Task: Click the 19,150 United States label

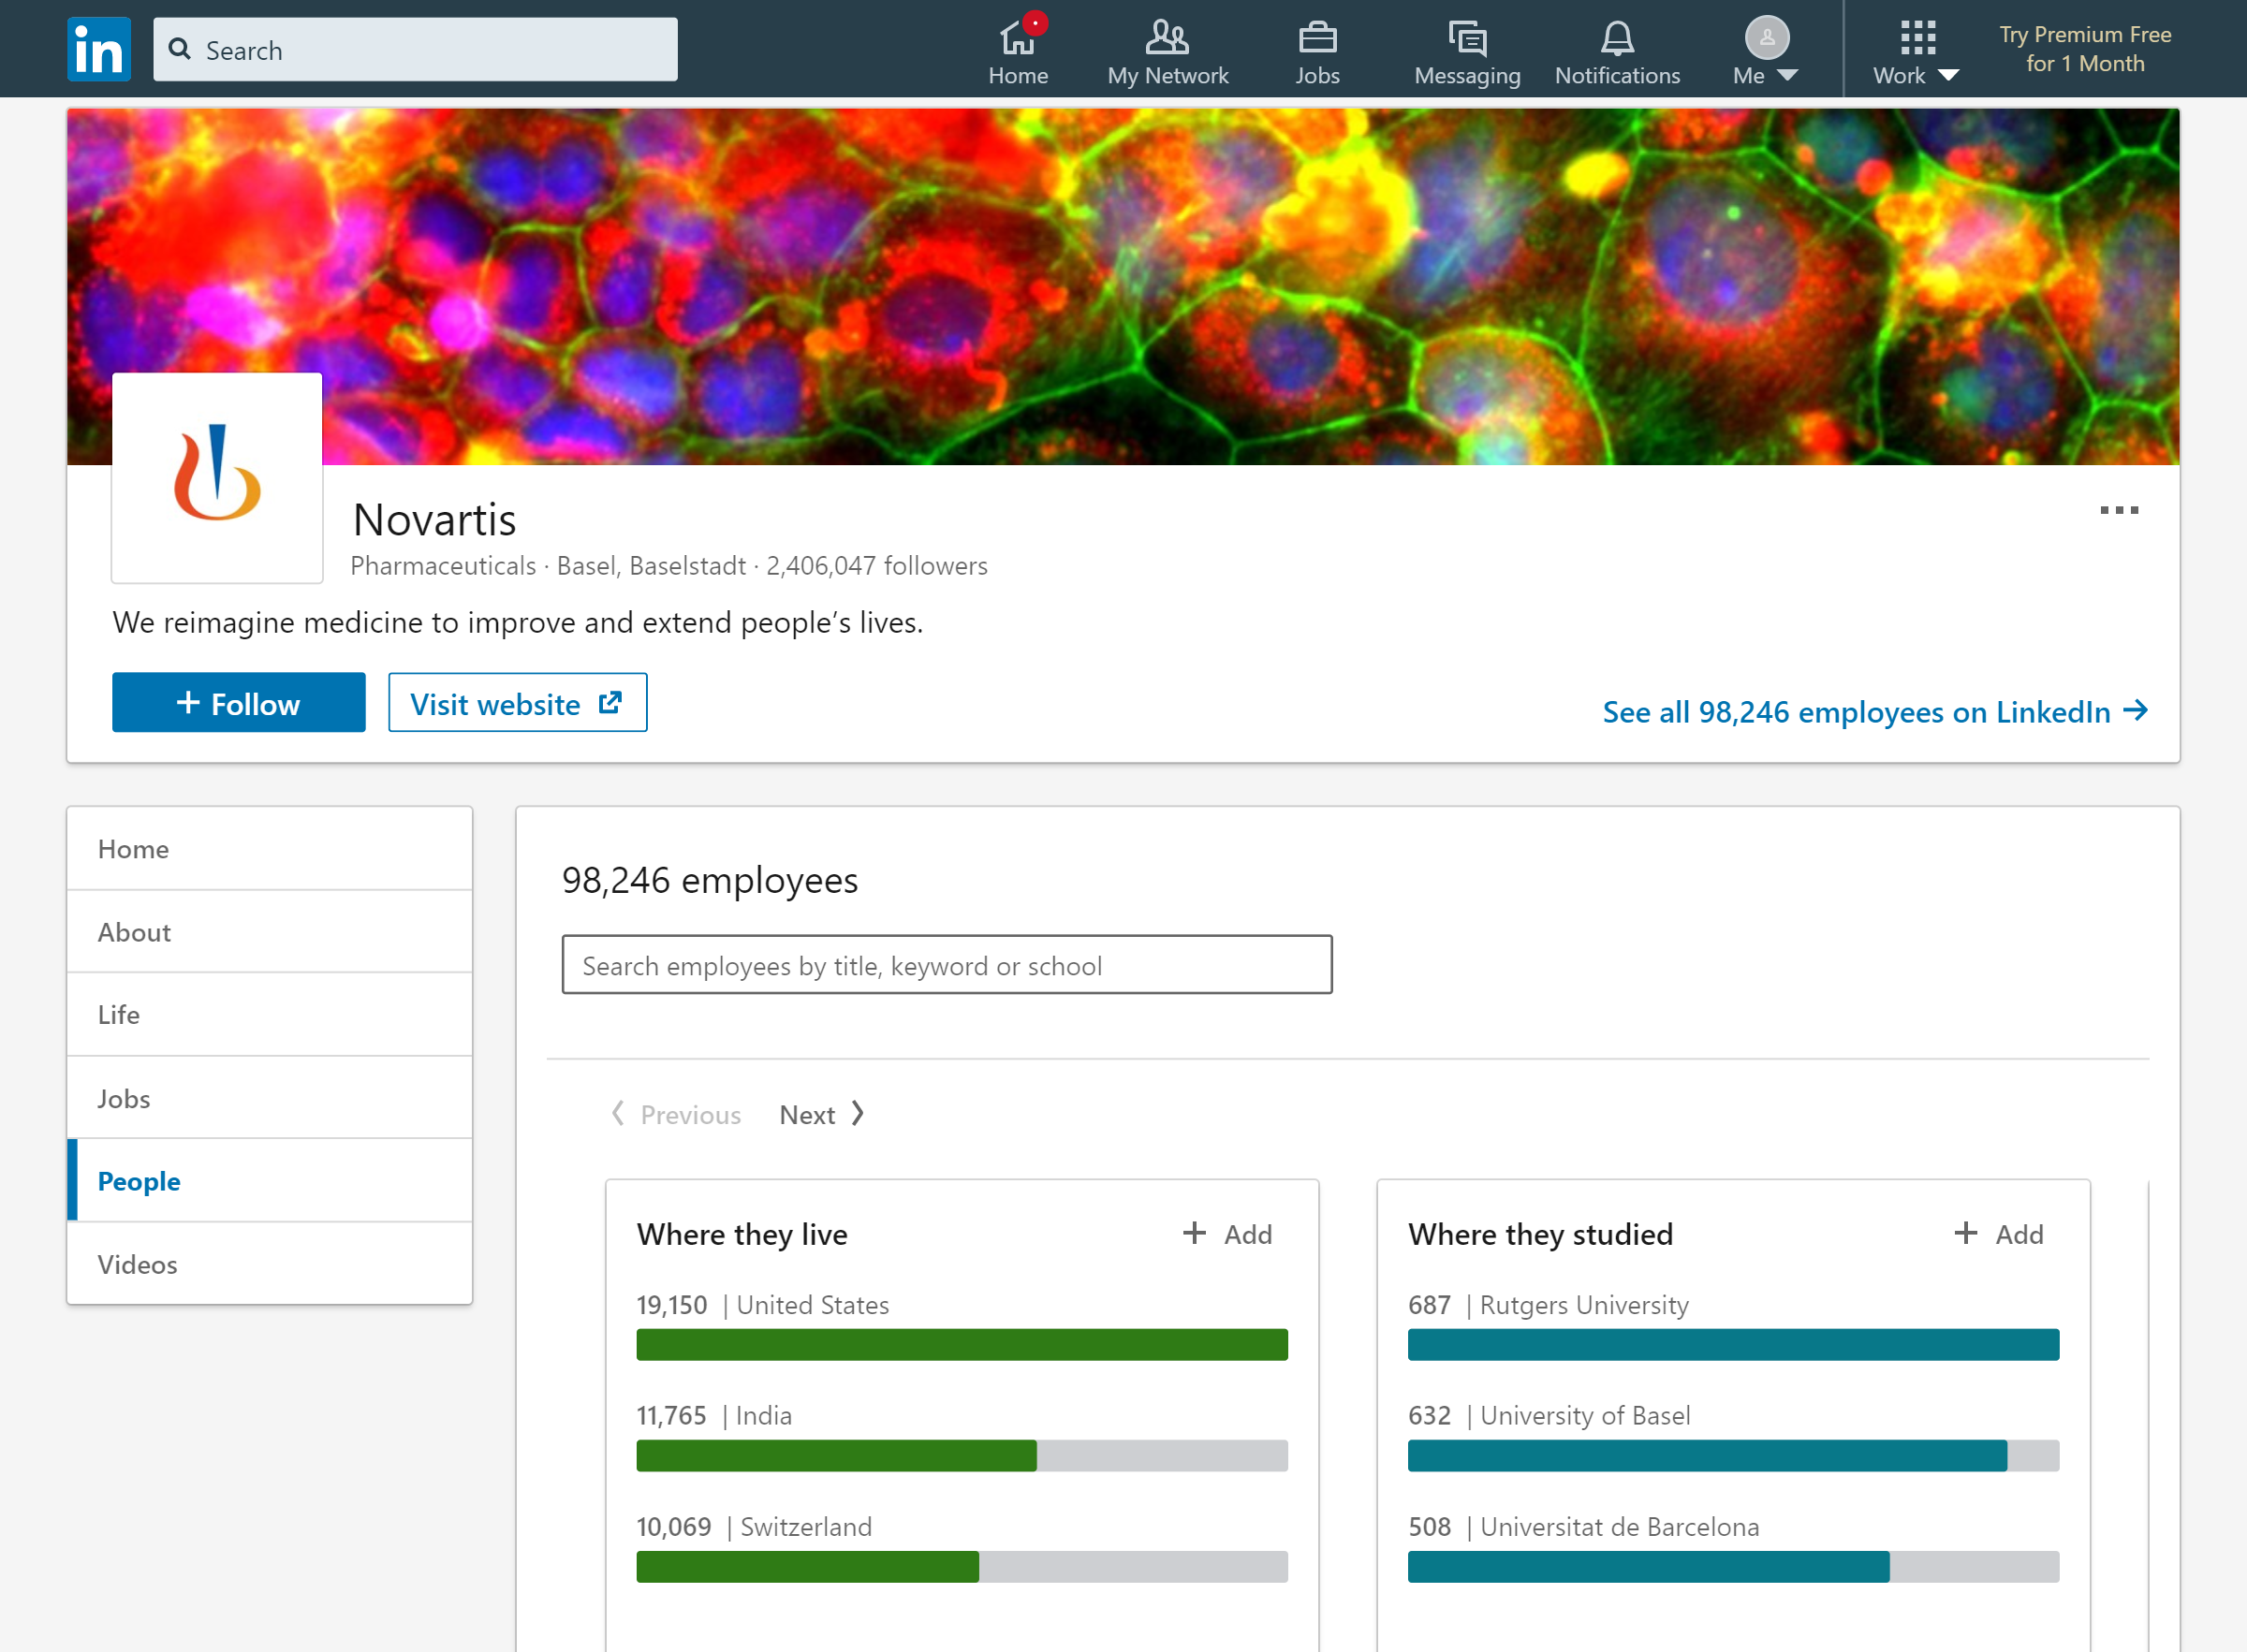Action: point(763,1305)
